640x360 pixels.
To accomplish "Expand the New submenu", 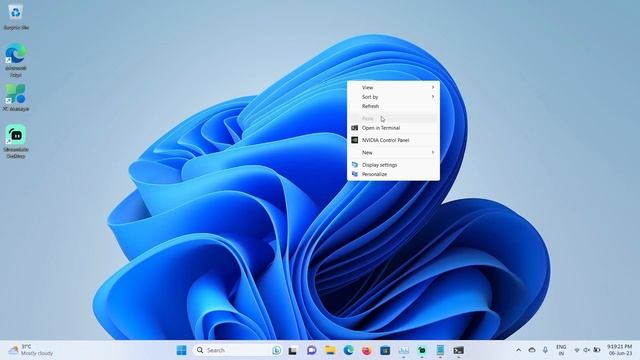I will (393, 152).
